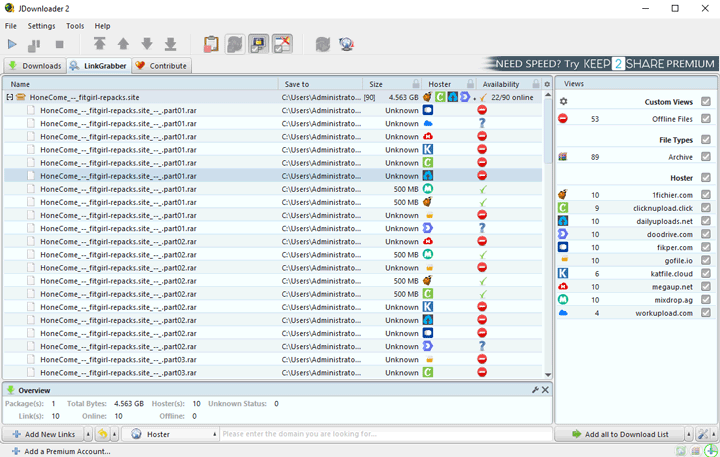
Task: Click the reconnect now icon
Action: [323, 44]
